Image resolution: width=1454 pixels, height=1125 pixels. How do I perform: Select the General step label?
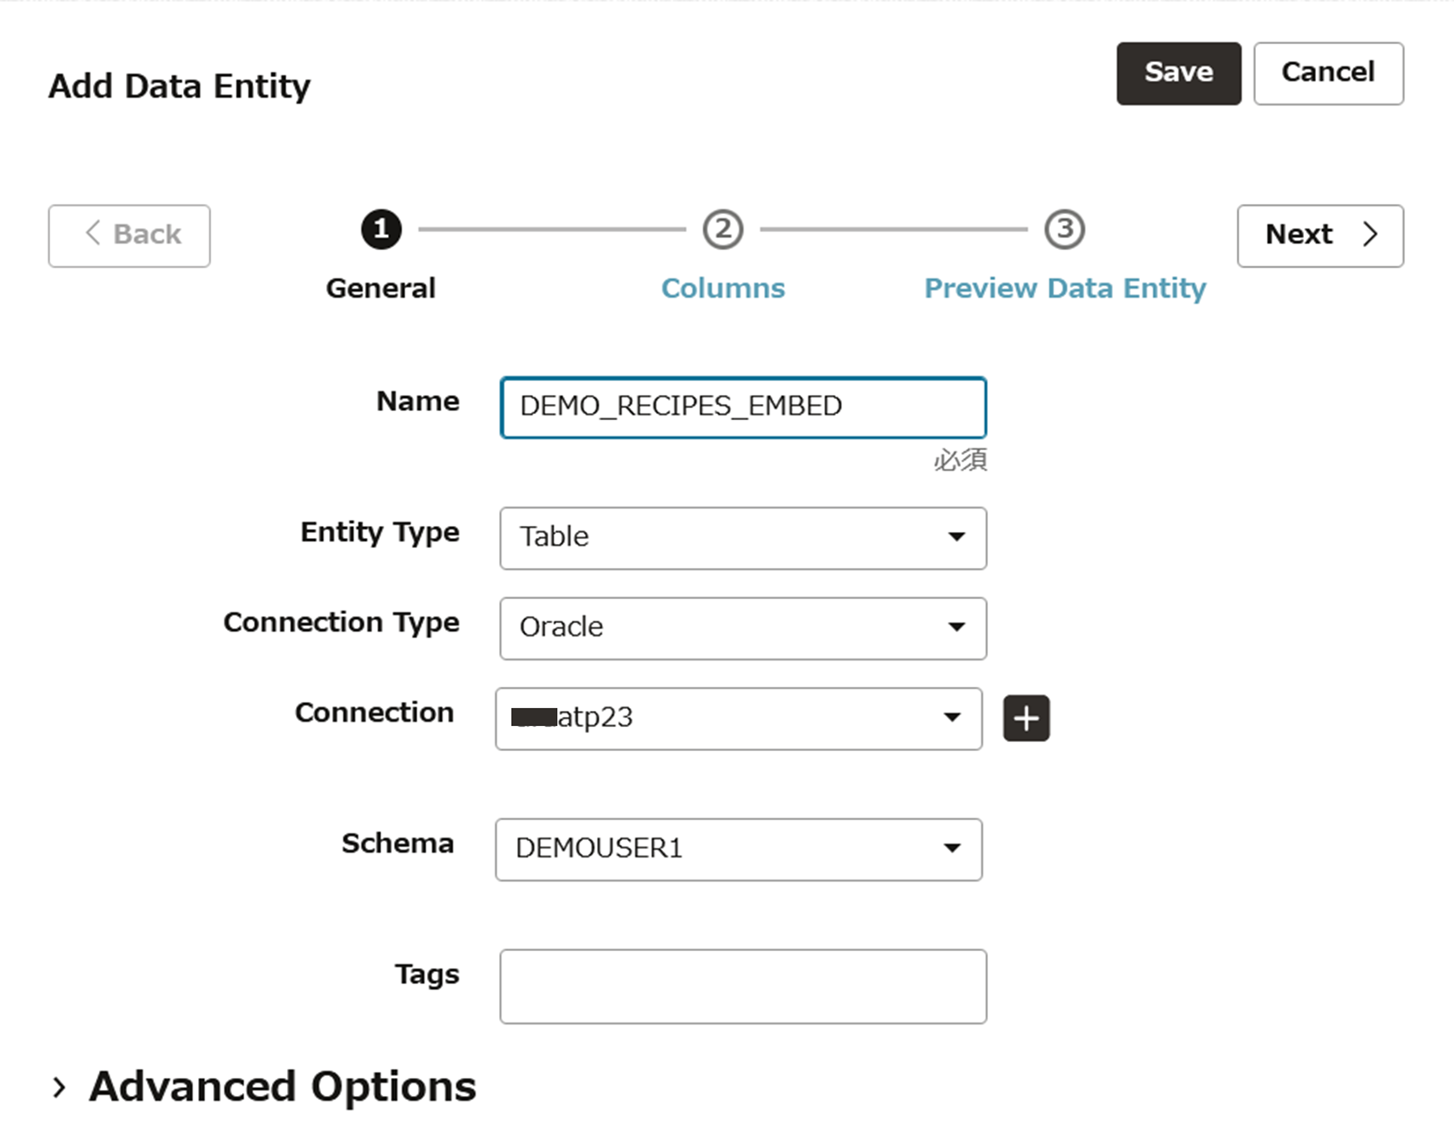[x=381, y=288]
